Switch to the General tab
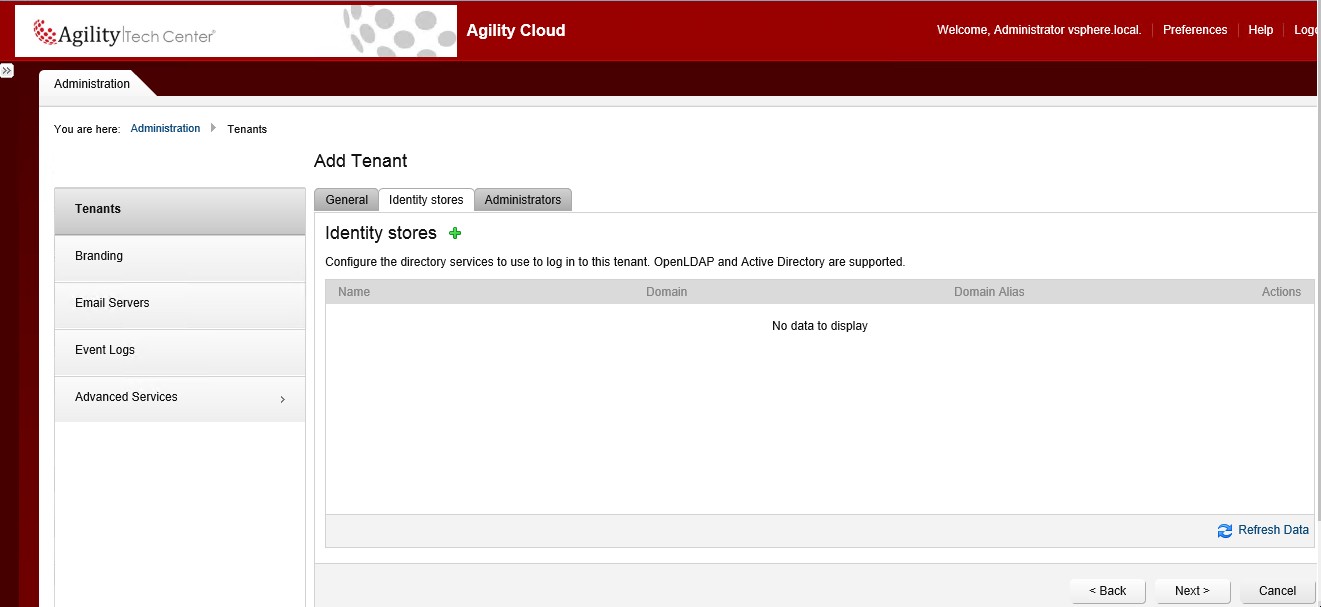Screen dimensions: 1321x607 (x=346, y=200)
